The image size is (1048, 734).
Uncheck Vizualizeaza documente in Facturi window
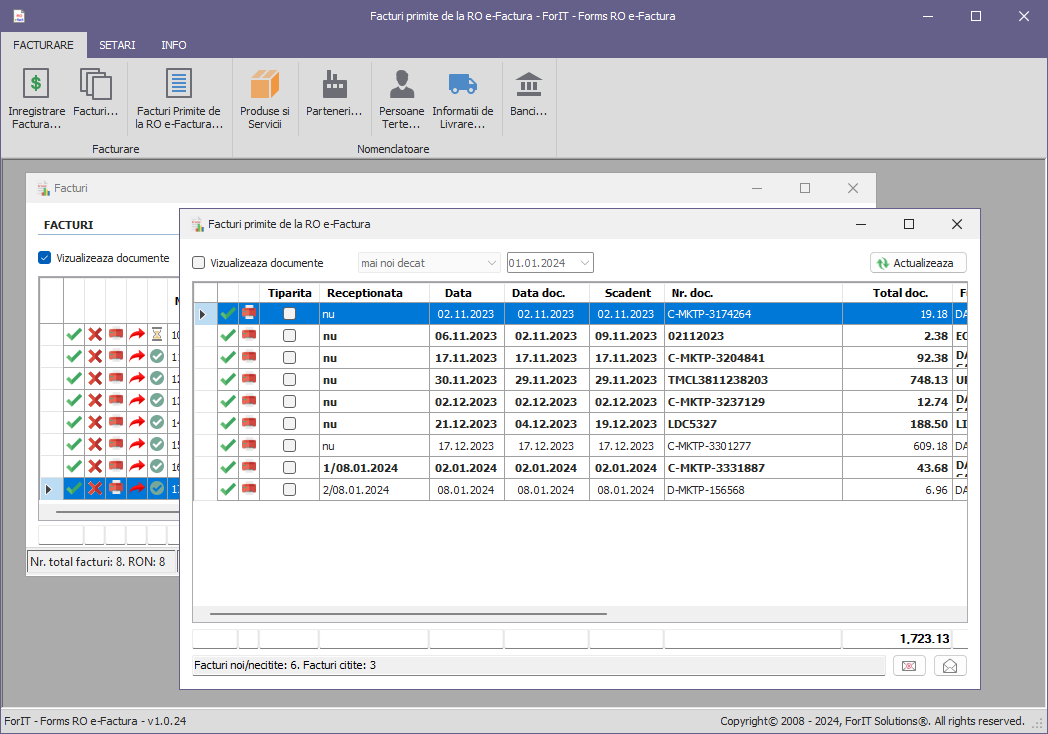point(44,257)
